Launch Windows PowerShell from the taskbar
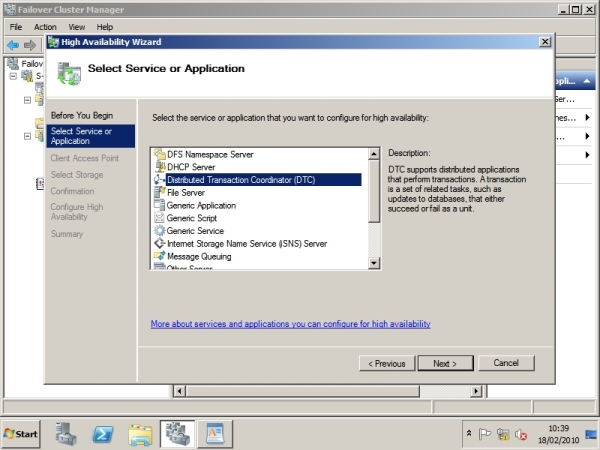Viewport: 600px width, 450px height. 103,434
